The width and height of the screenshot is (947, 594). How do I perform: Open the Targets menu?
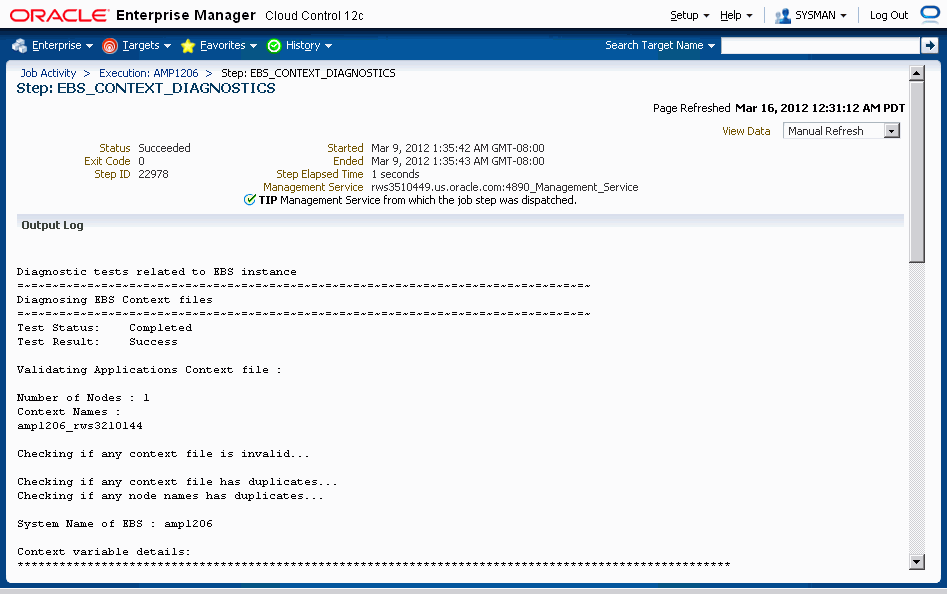tap(146, 45)
